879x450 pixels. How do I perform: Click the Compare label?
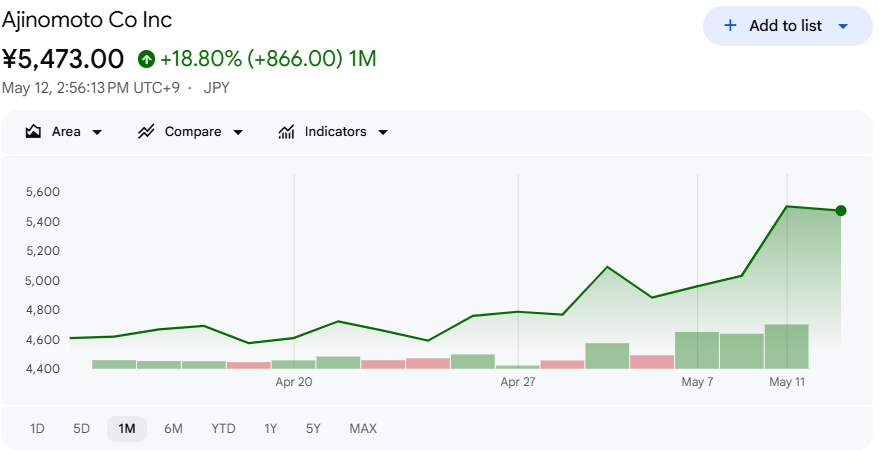[193, 132]
